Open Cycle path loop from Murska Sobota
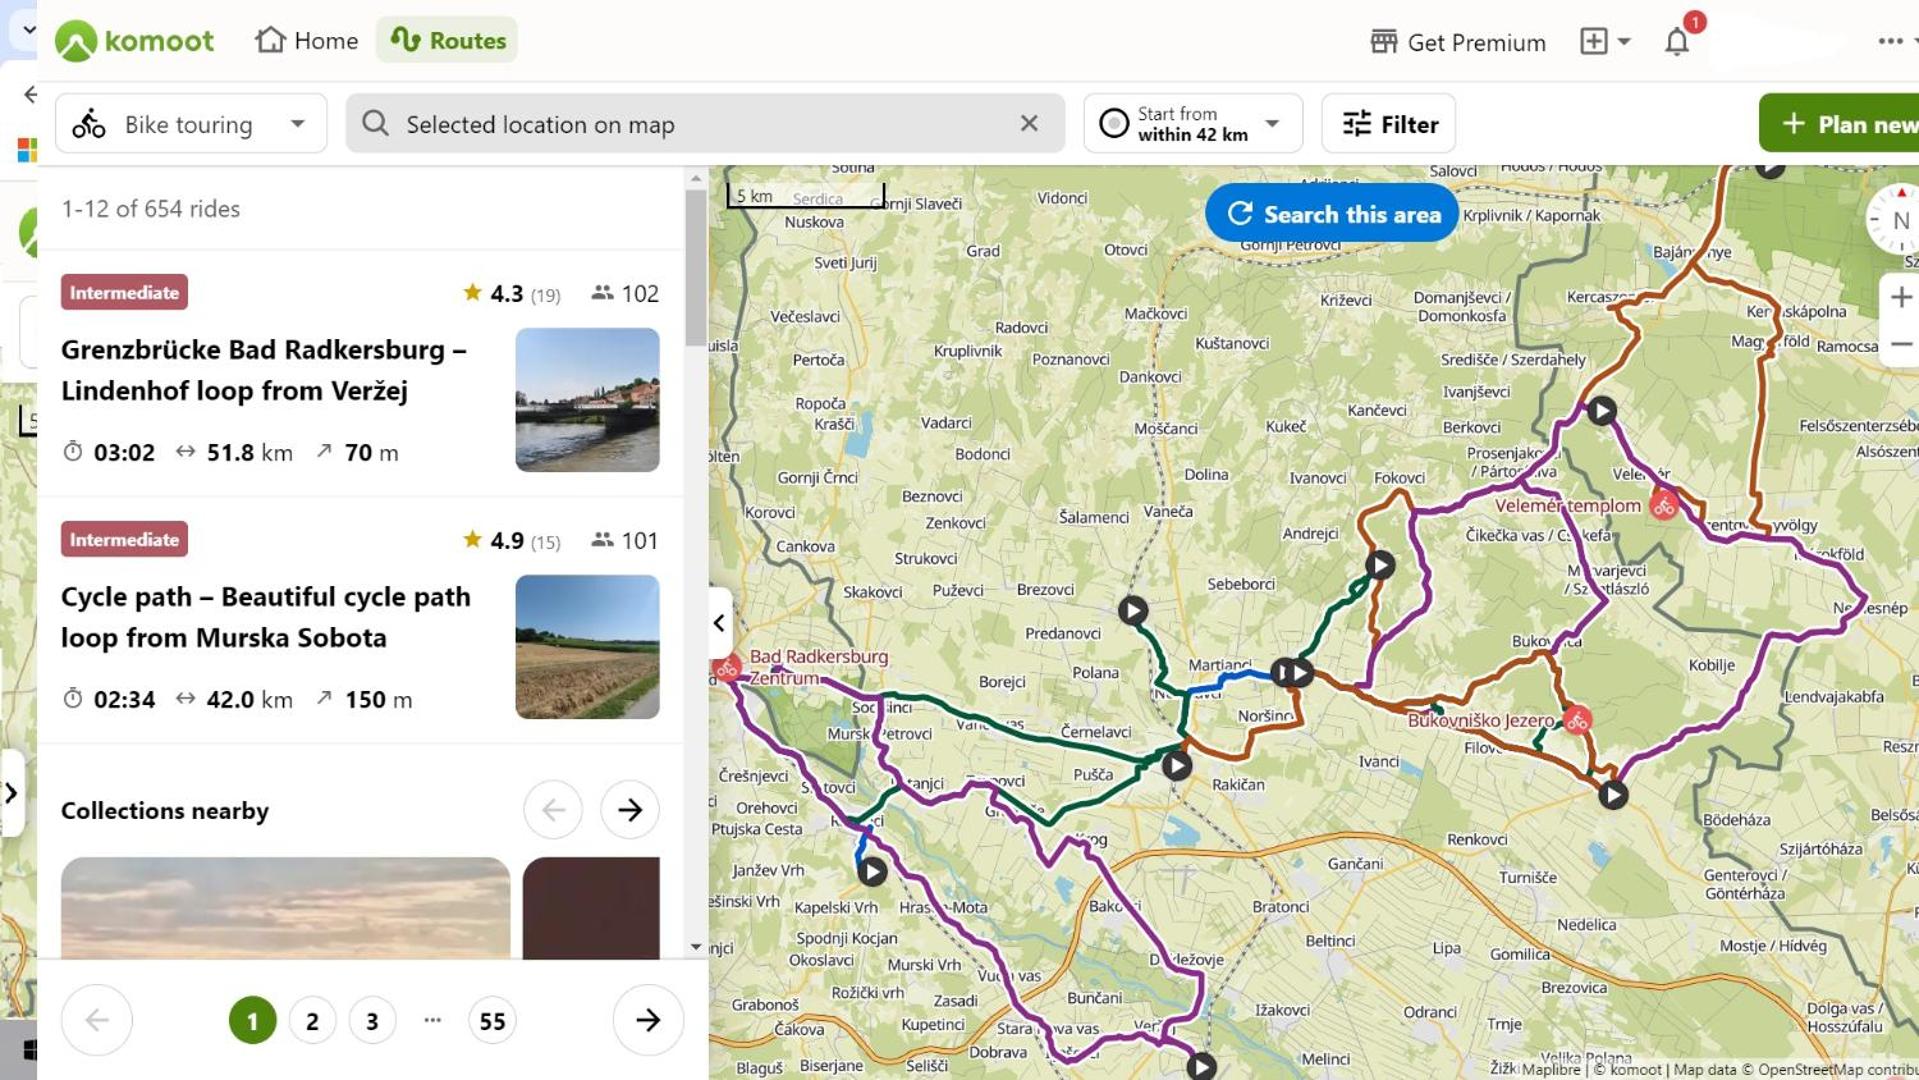 pos(266,617)
